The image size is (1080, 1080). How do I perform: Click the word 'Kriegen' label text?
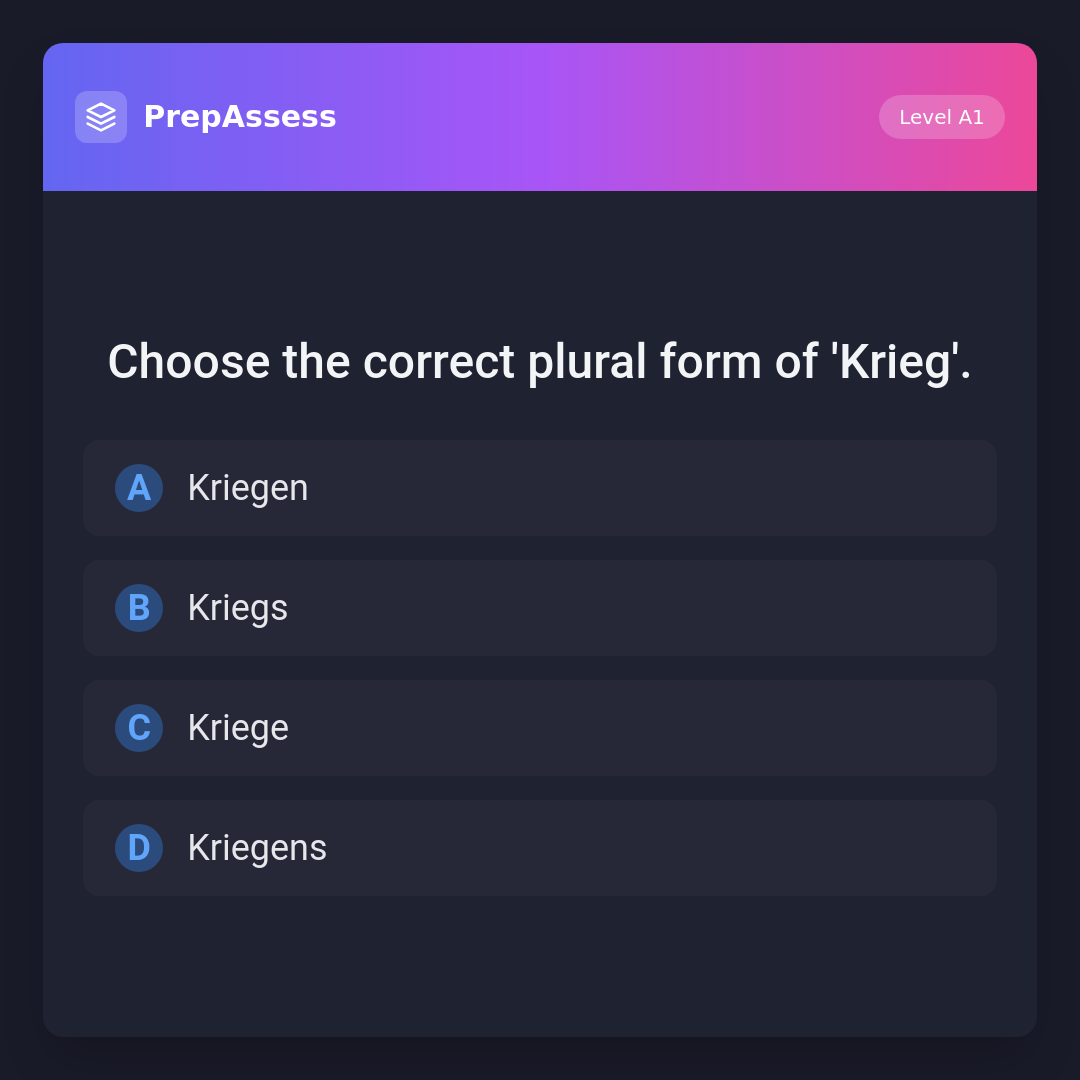248,488
